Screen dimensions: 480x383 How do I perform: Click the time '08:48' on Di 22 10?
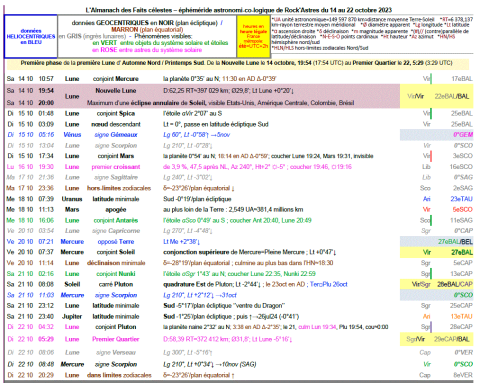click(46, 364)
